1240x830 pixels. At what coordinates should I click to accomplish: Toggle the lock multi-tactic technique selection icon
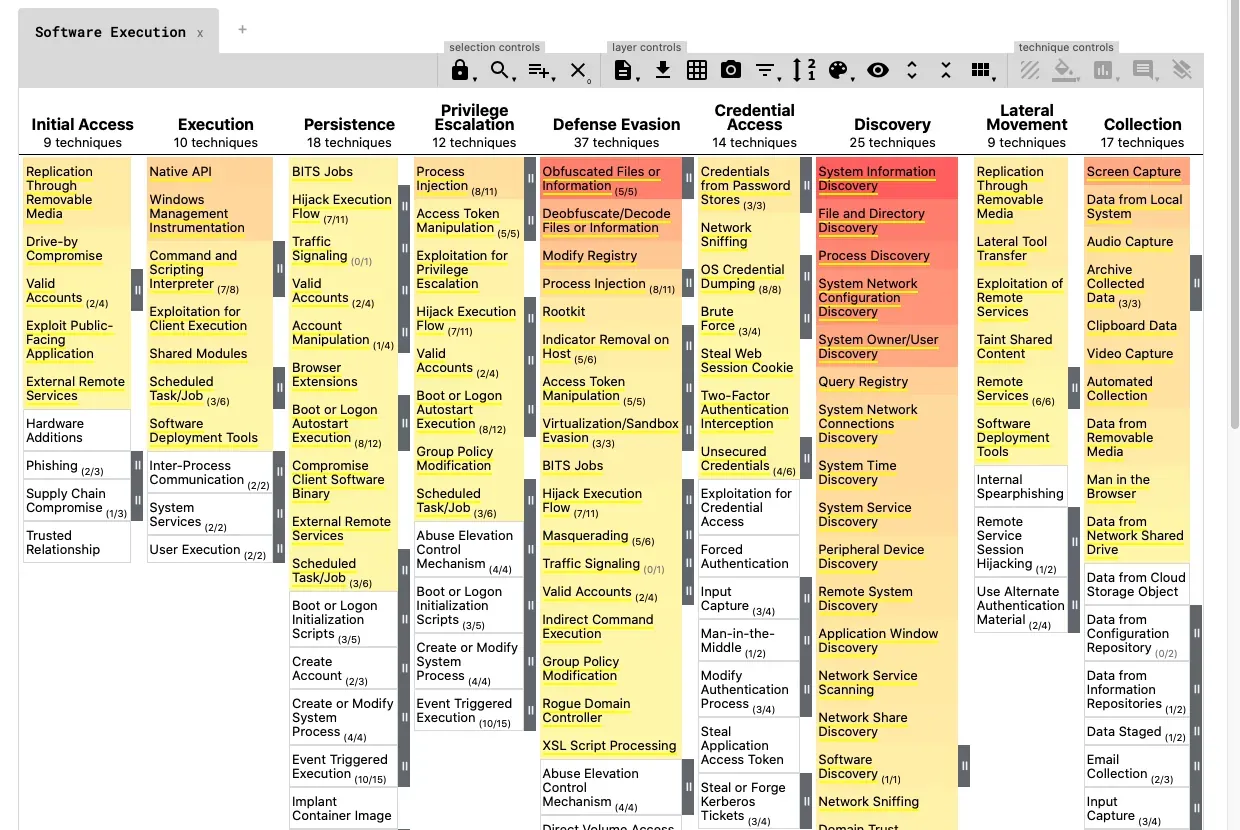[460, 70]
